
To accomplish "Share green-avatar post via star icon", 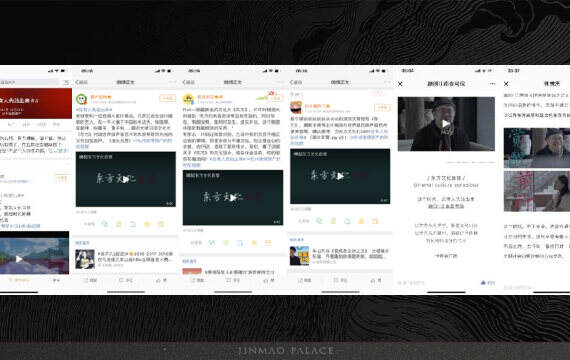I will 147,224.
